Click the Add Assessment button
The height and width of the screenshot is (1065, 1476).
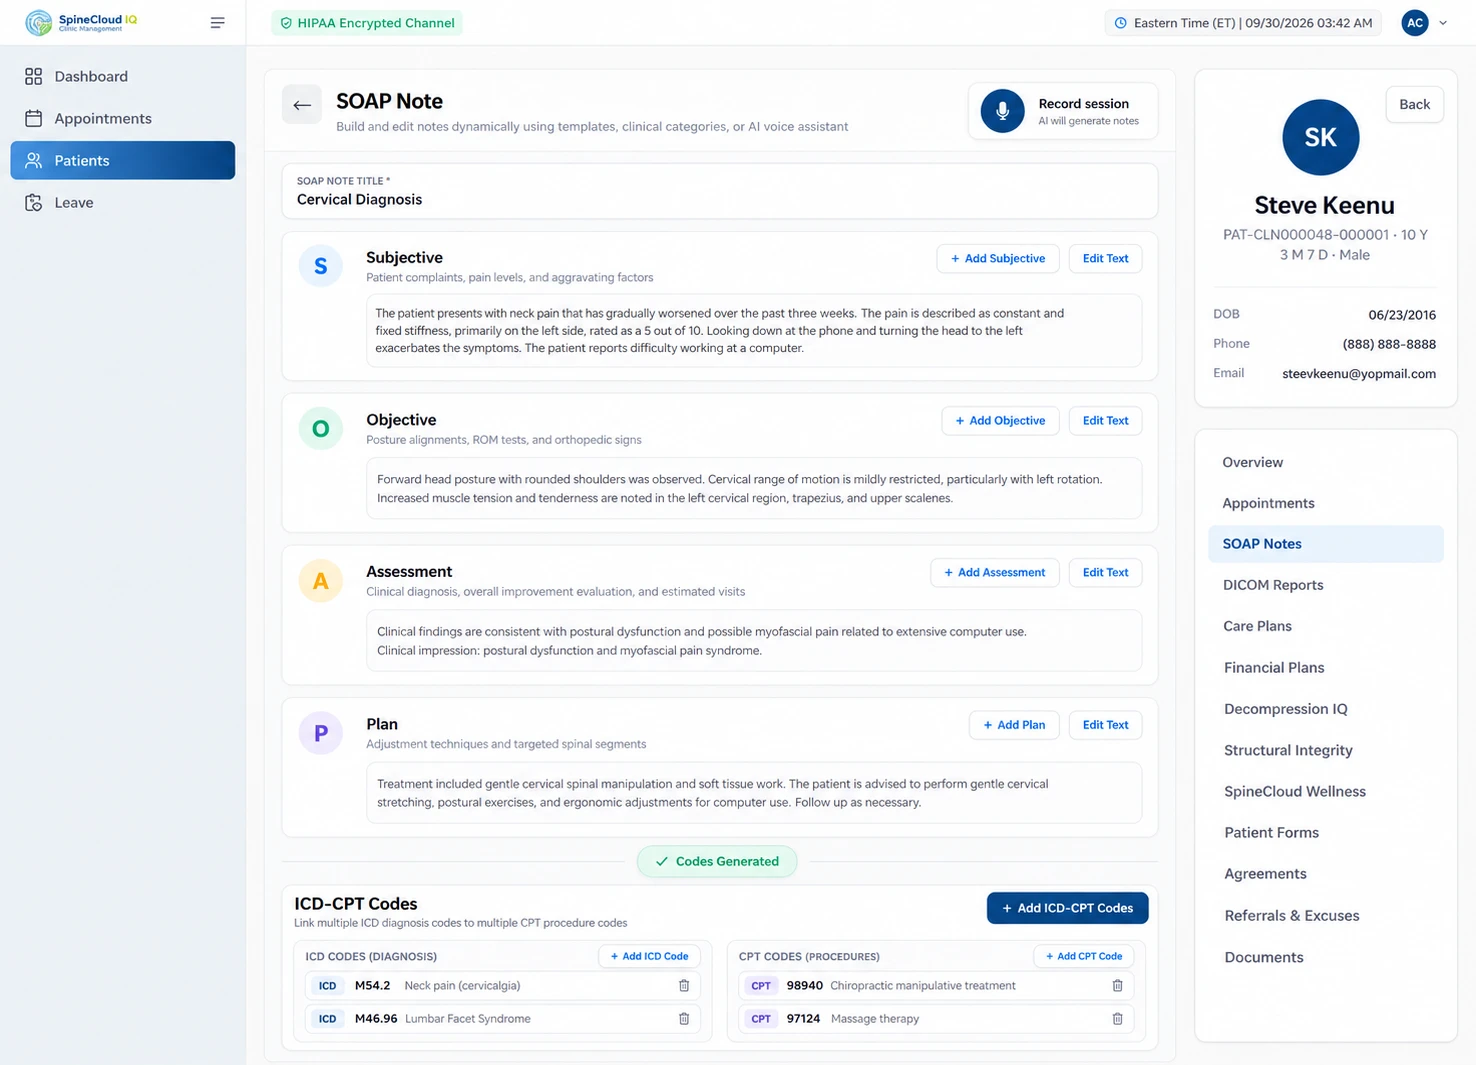coord(995,573)
